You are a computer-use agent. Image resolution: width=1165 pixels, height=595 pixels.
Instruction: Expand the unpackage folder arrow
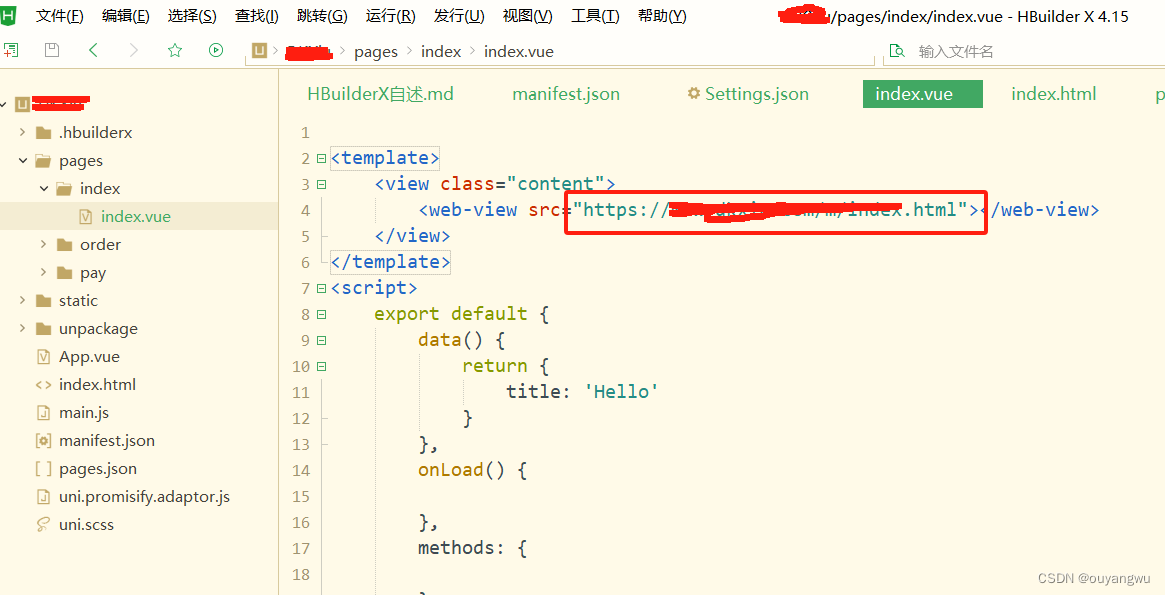tap(22, 328)
